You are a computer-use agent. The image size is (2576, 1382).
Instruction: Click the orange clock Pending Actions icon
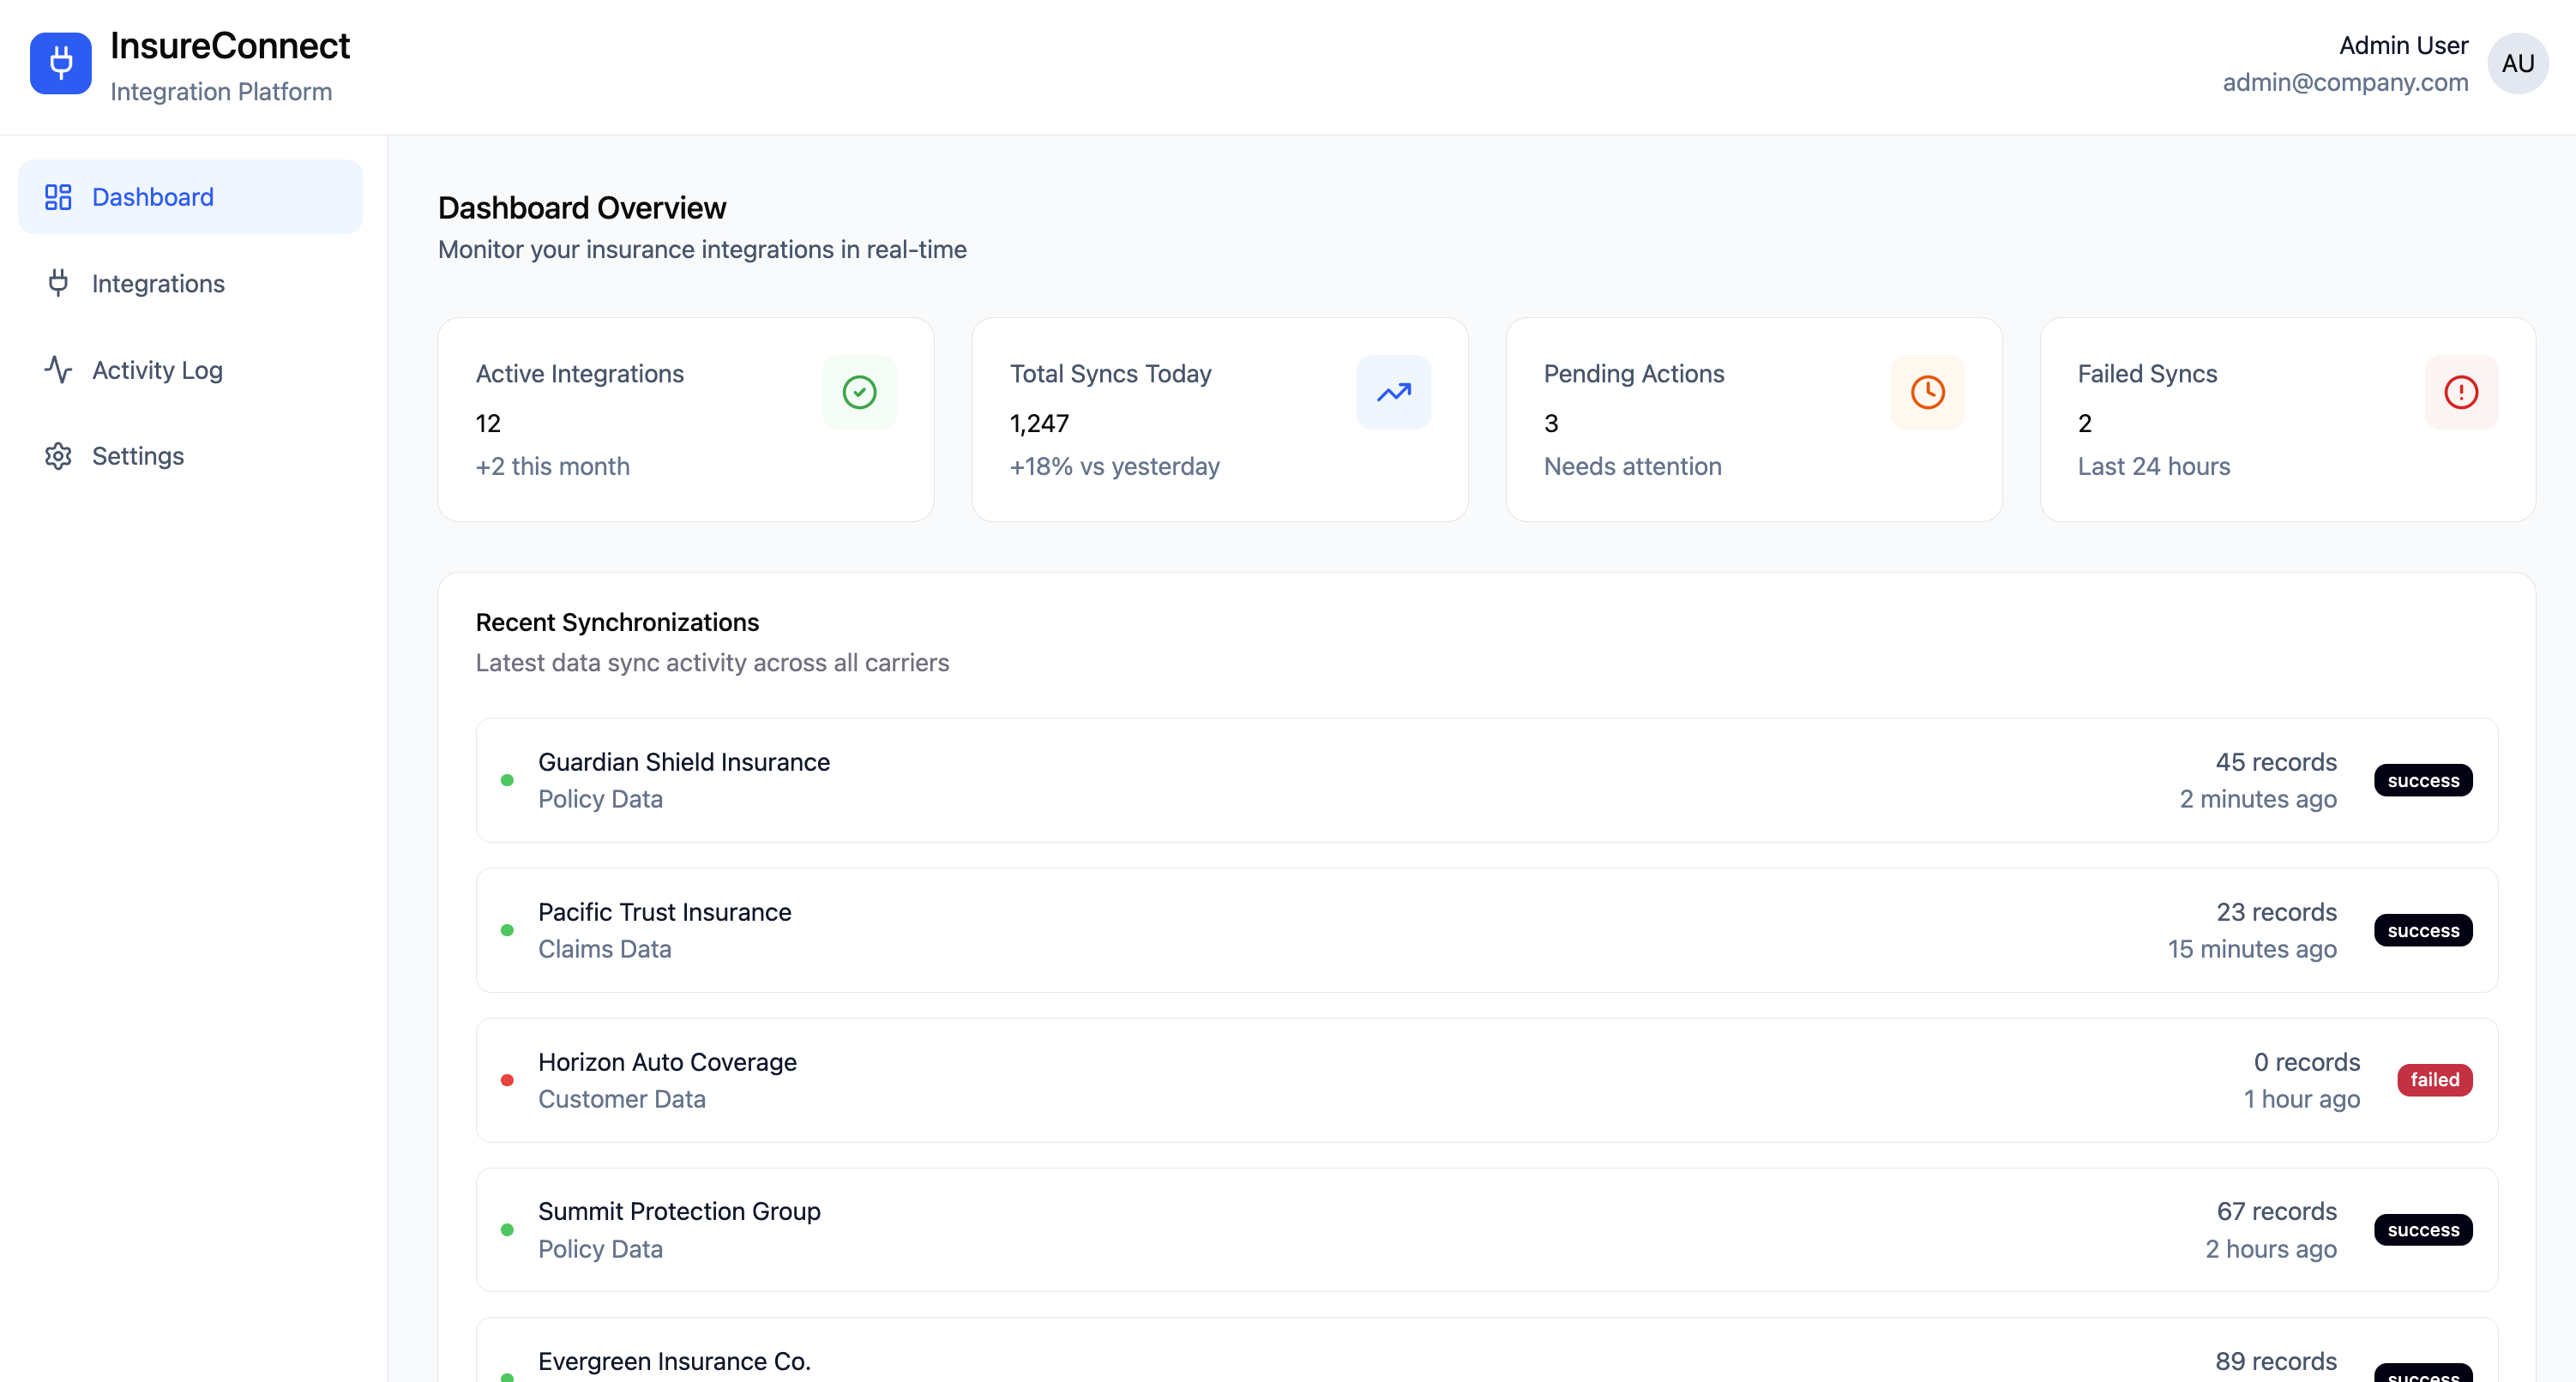[x=1927, y=392]
